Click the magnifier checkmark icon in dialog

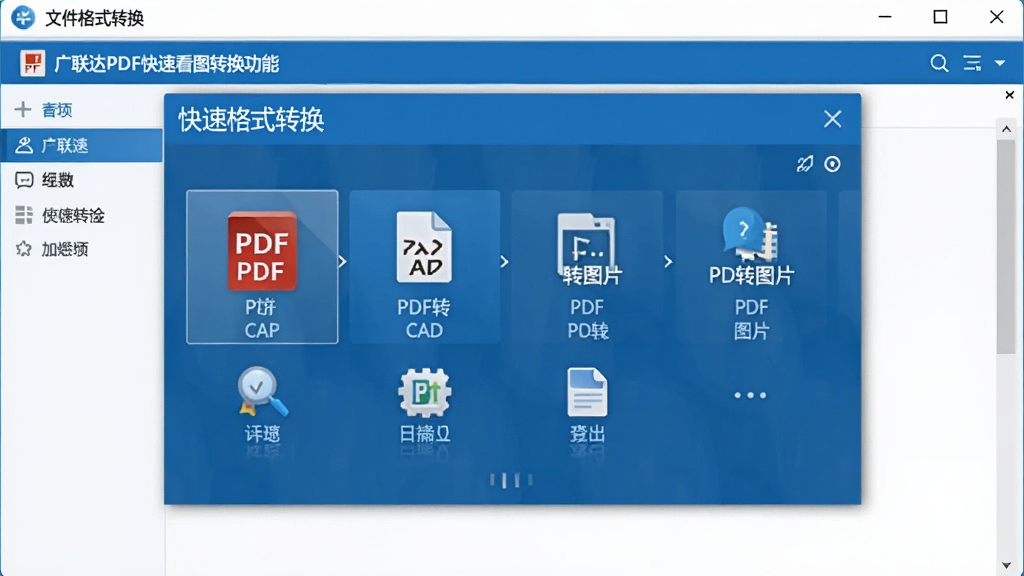(x=263, y=391)
